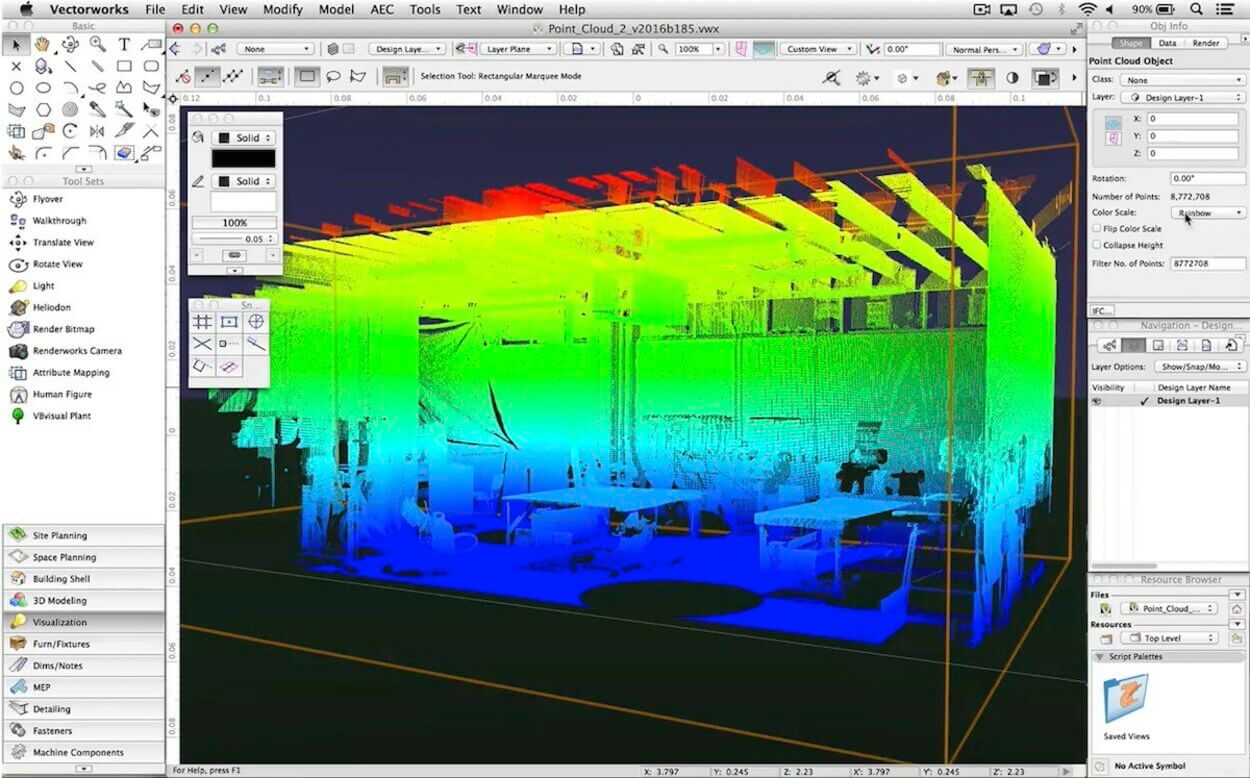Toggle Design Layer-1 visibility eye
Viewport: 1250px width, 778px height.
pos(1097,401)
